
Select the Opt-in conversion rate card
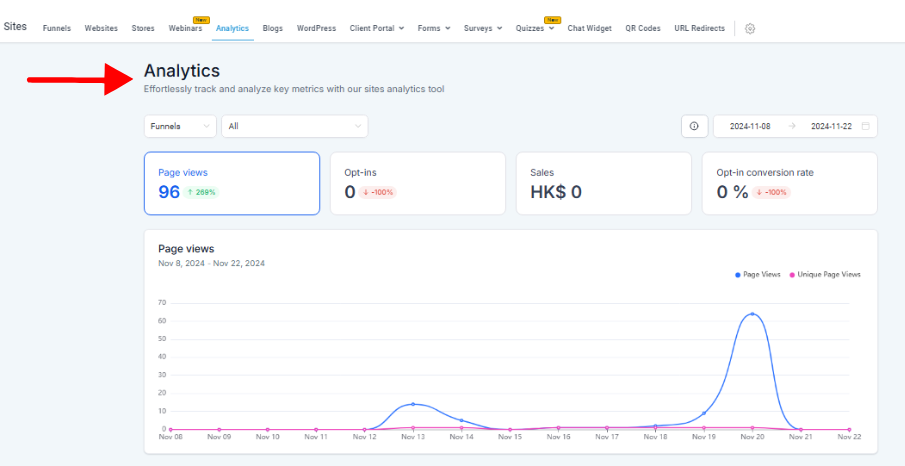pyautogui.click(x=790, y=184)
